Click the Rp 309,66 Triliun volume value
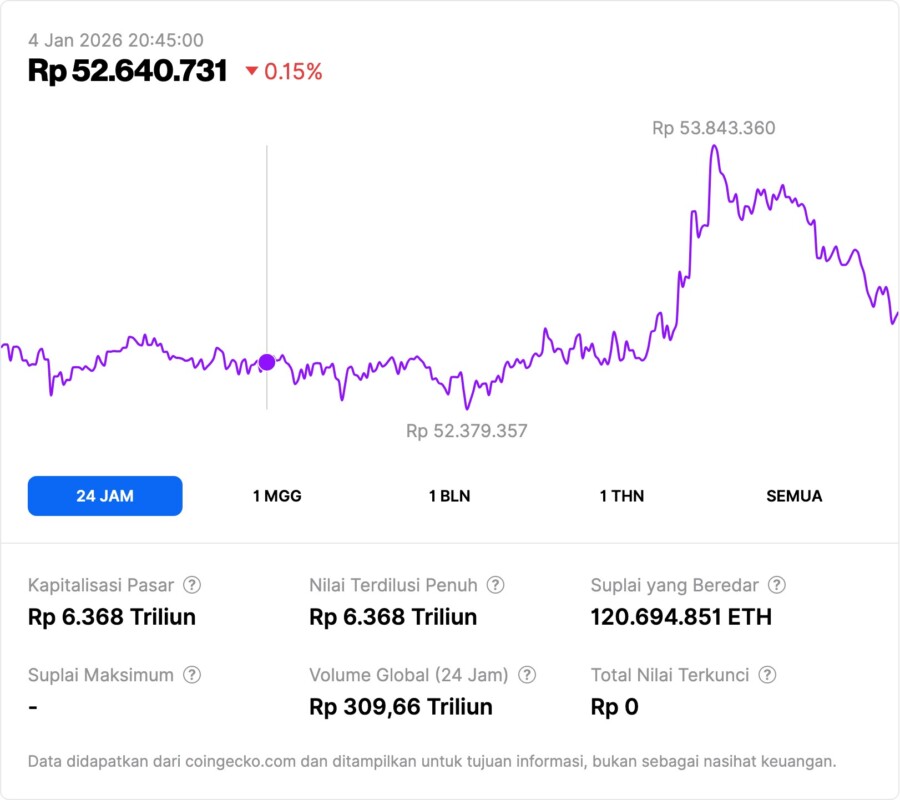The height and width of the screenshot is (800, 900). pyautogui.click(x=401, y=707)
